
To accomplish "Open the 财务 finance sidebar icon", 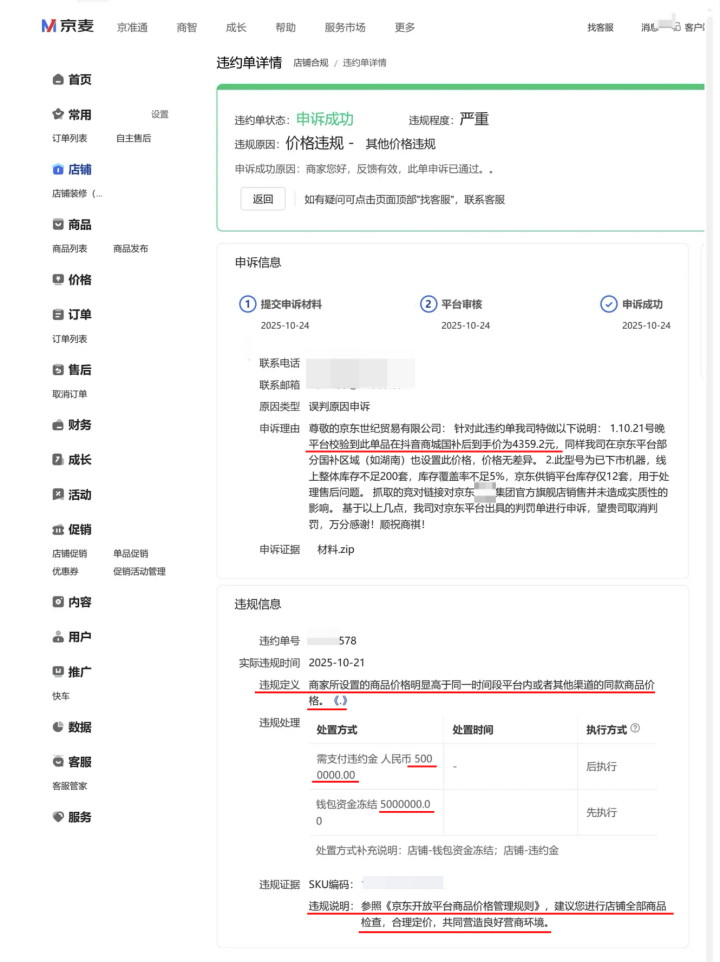I will tap(58, 425).
